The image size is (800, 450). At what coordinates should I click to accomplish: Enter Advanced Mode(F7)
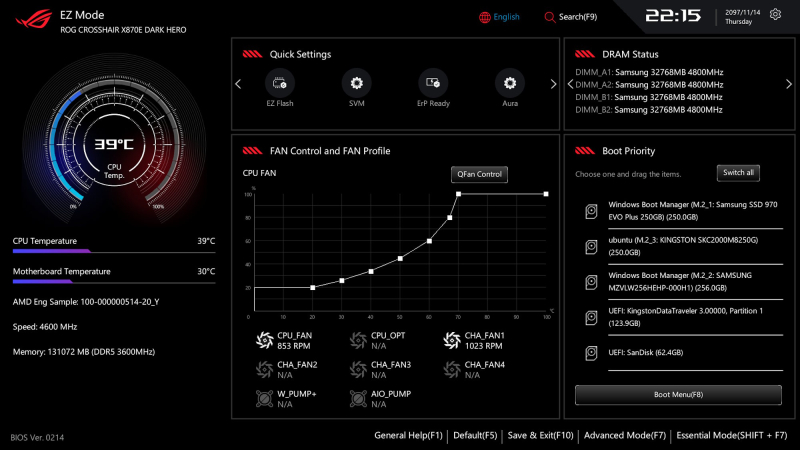click(x=625, y=436)
